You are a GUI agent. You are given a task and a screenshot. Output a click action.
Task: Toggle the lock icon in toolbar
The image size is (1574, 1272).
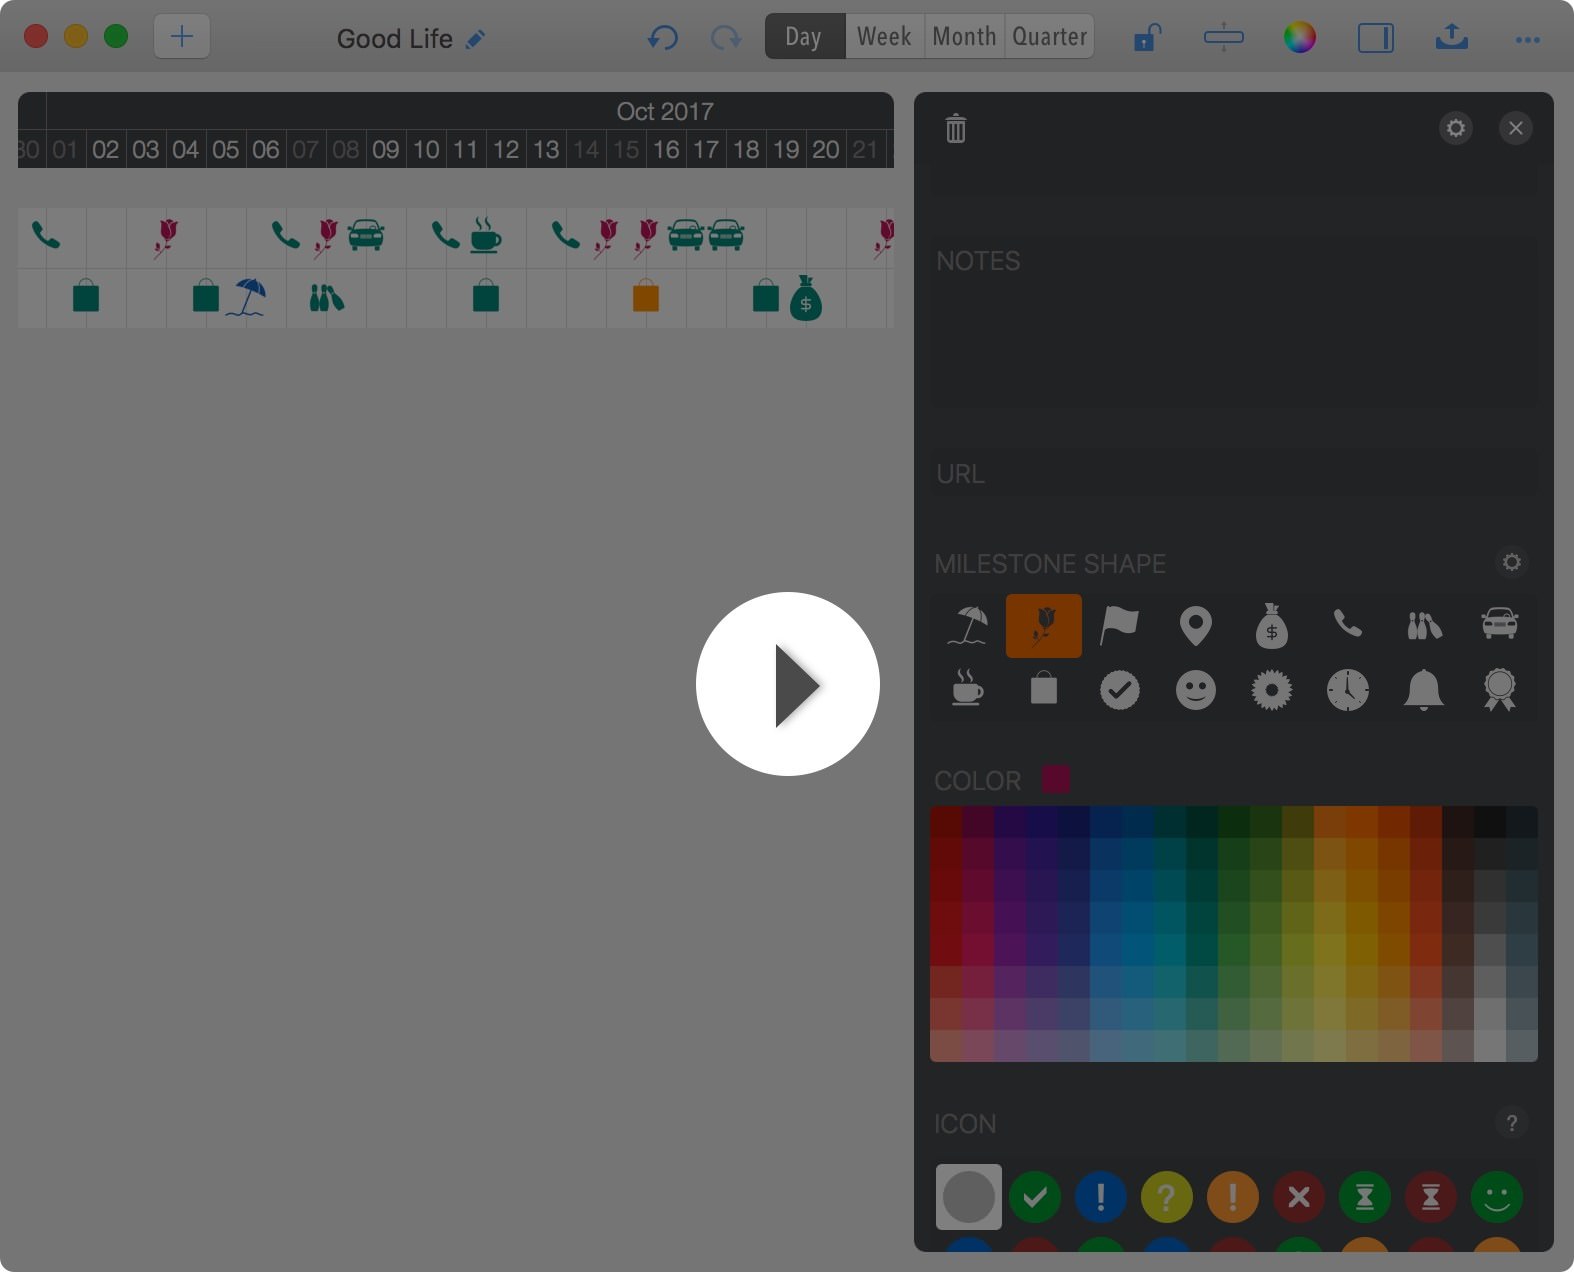point(1147,38)
